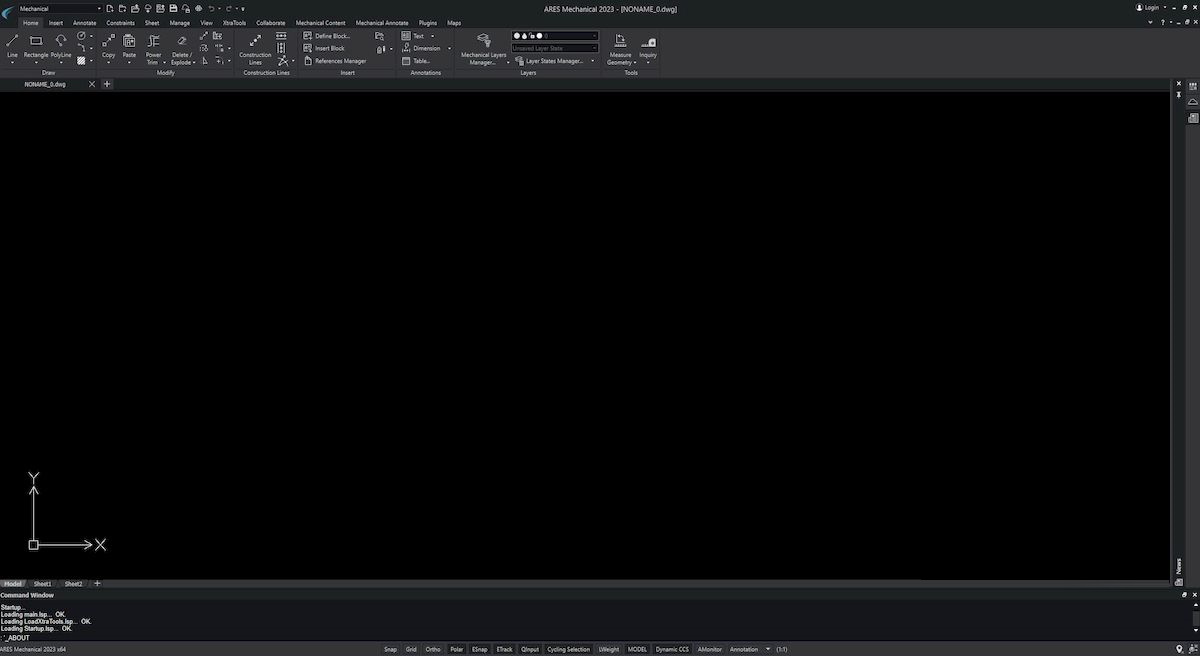Open the current layer dropdown
Image resolution: width=1200 pixels, height=656 pixels.
point(555,36)
